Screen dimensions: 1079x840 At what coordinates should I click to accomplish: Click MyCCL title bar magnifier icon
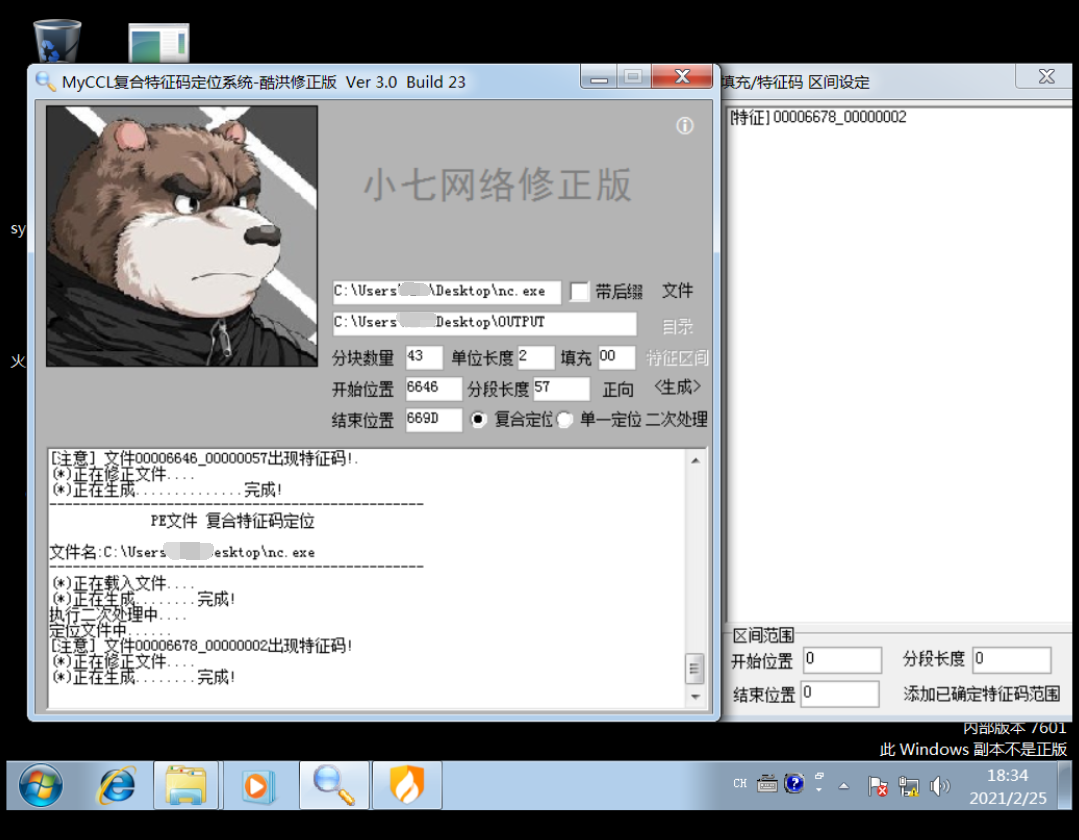point(45,81)
